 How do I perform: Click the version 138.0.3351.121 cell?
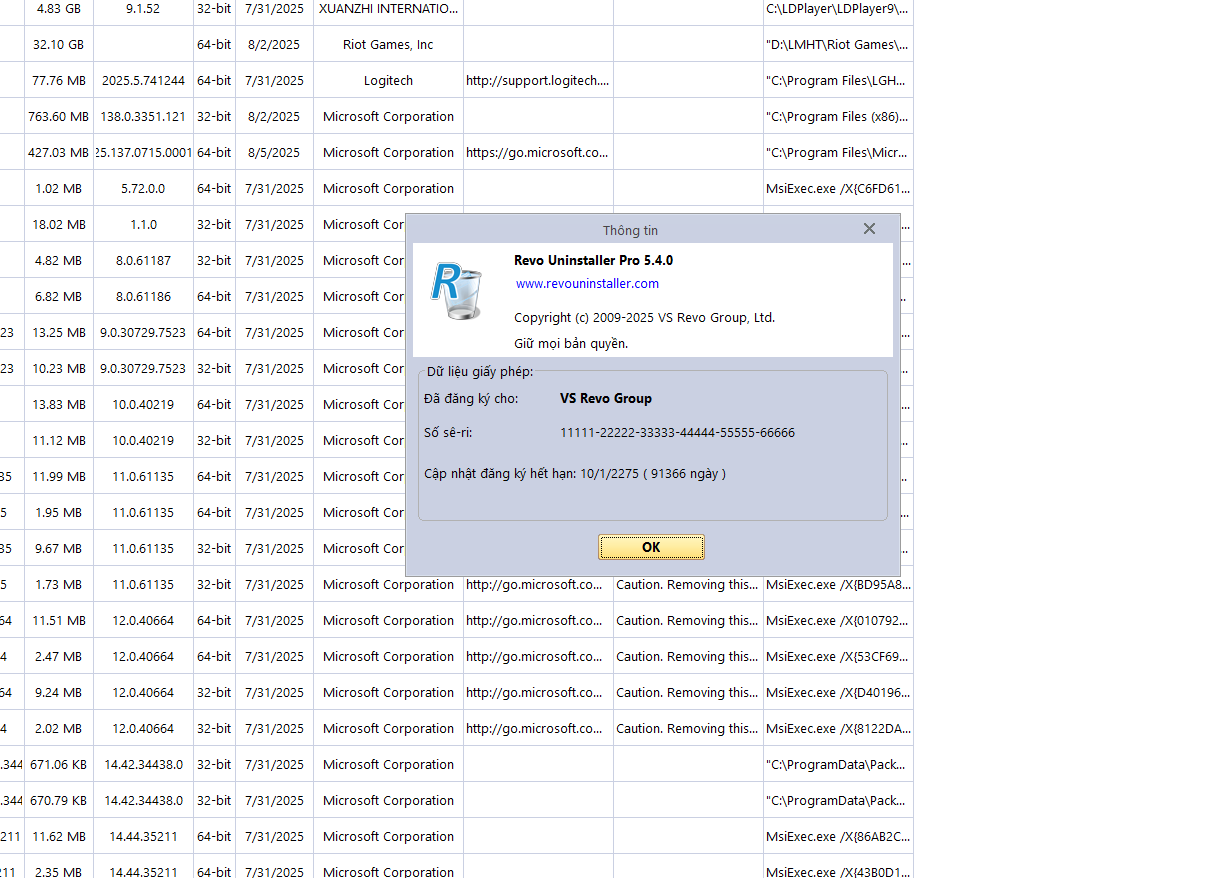pyautogui.click(x=143, y=117)
